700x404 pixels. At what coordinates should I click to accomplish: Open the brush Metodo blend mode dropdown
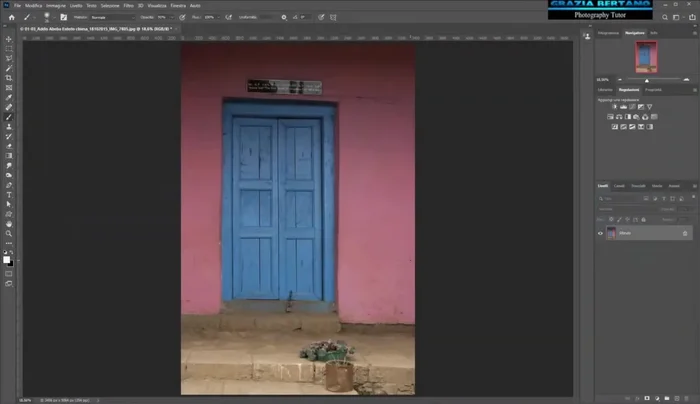pos(110,17)
